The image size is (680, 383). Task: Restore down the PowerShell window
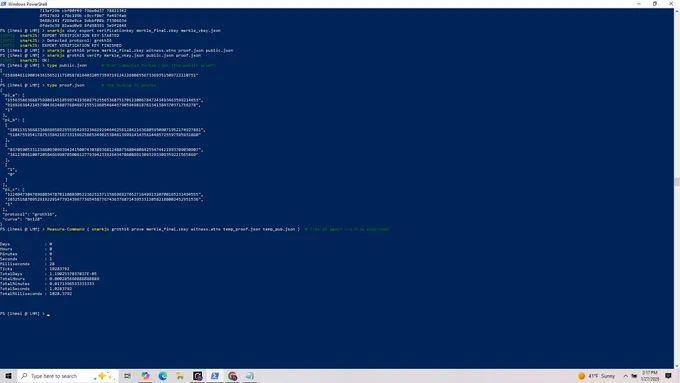coord(655,4)
